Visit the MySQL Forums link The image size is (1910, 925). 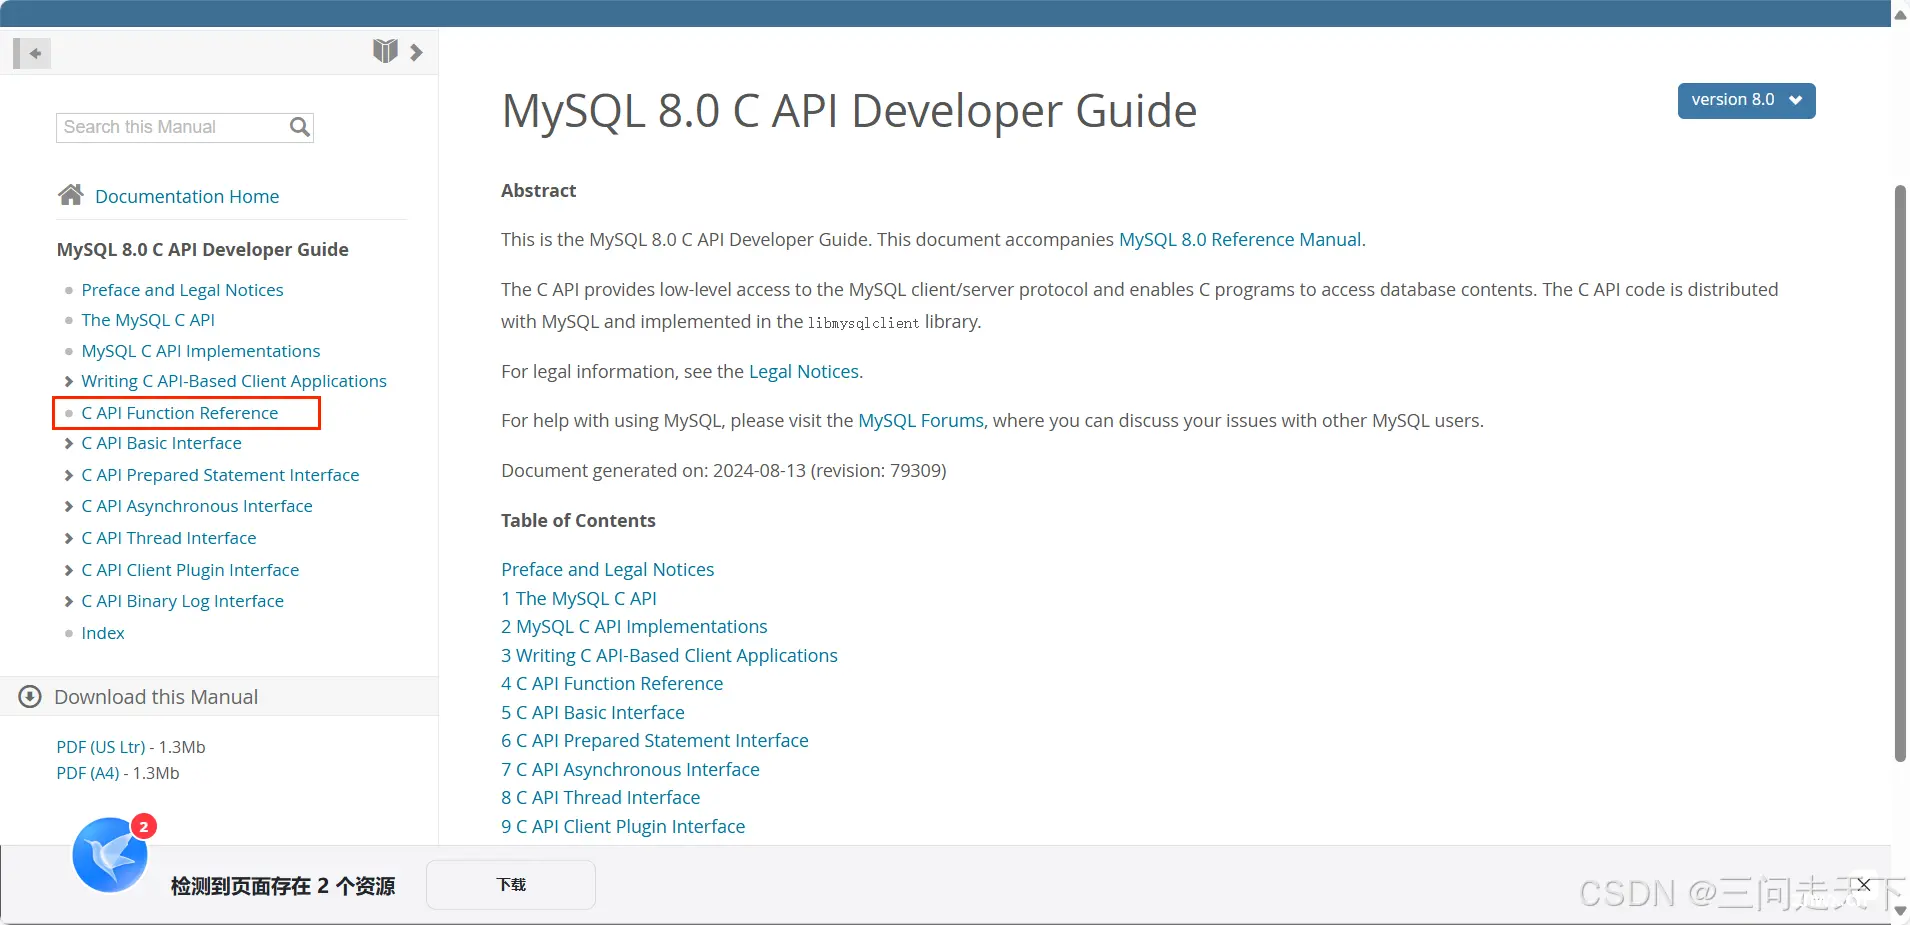click(921, 421)
